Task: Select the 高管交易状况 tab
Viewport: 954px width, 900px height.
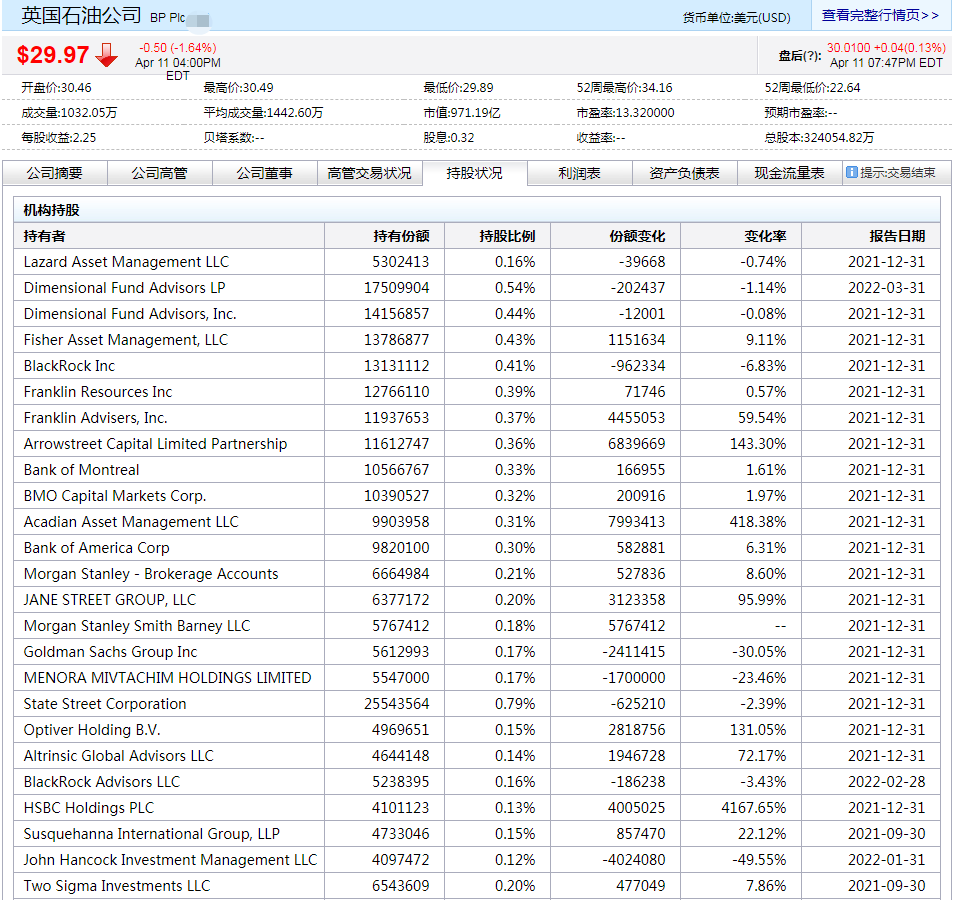Action: click(370, 173)
